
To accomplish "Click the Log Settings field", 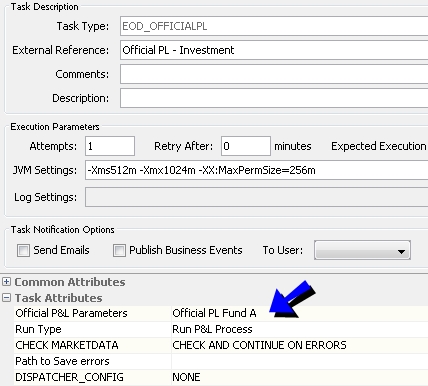I will click(x=256, y=197).
